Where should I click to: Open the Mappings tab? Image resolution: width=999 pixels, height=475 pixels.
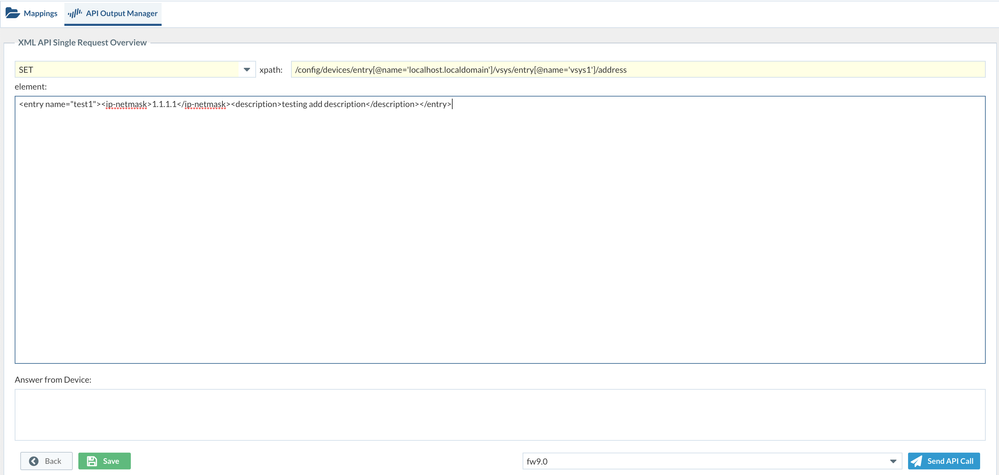(x=31, y=13)
